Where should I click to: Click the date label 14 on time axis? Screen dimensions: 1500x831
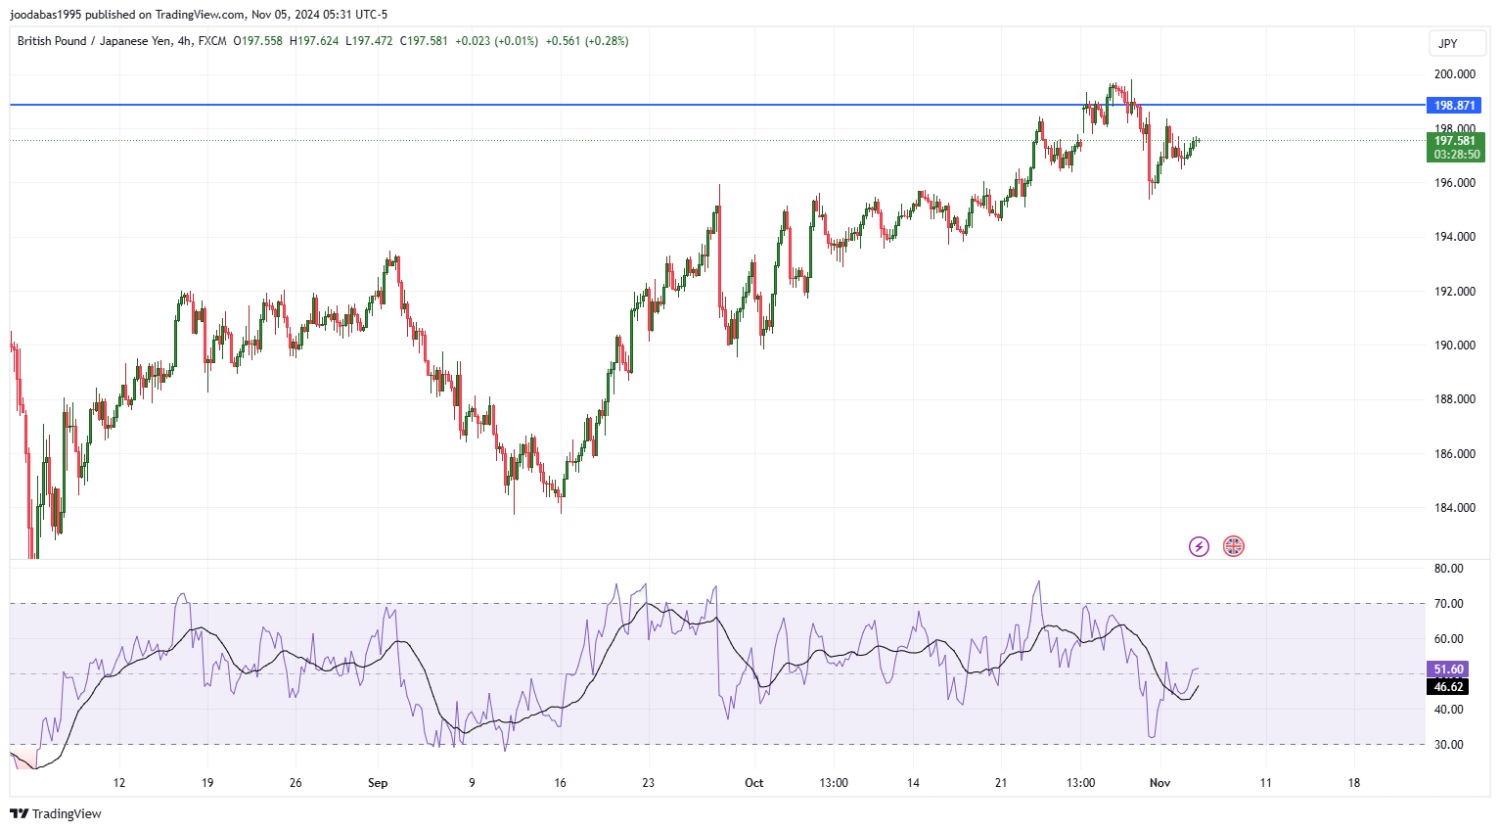point(913,783)
